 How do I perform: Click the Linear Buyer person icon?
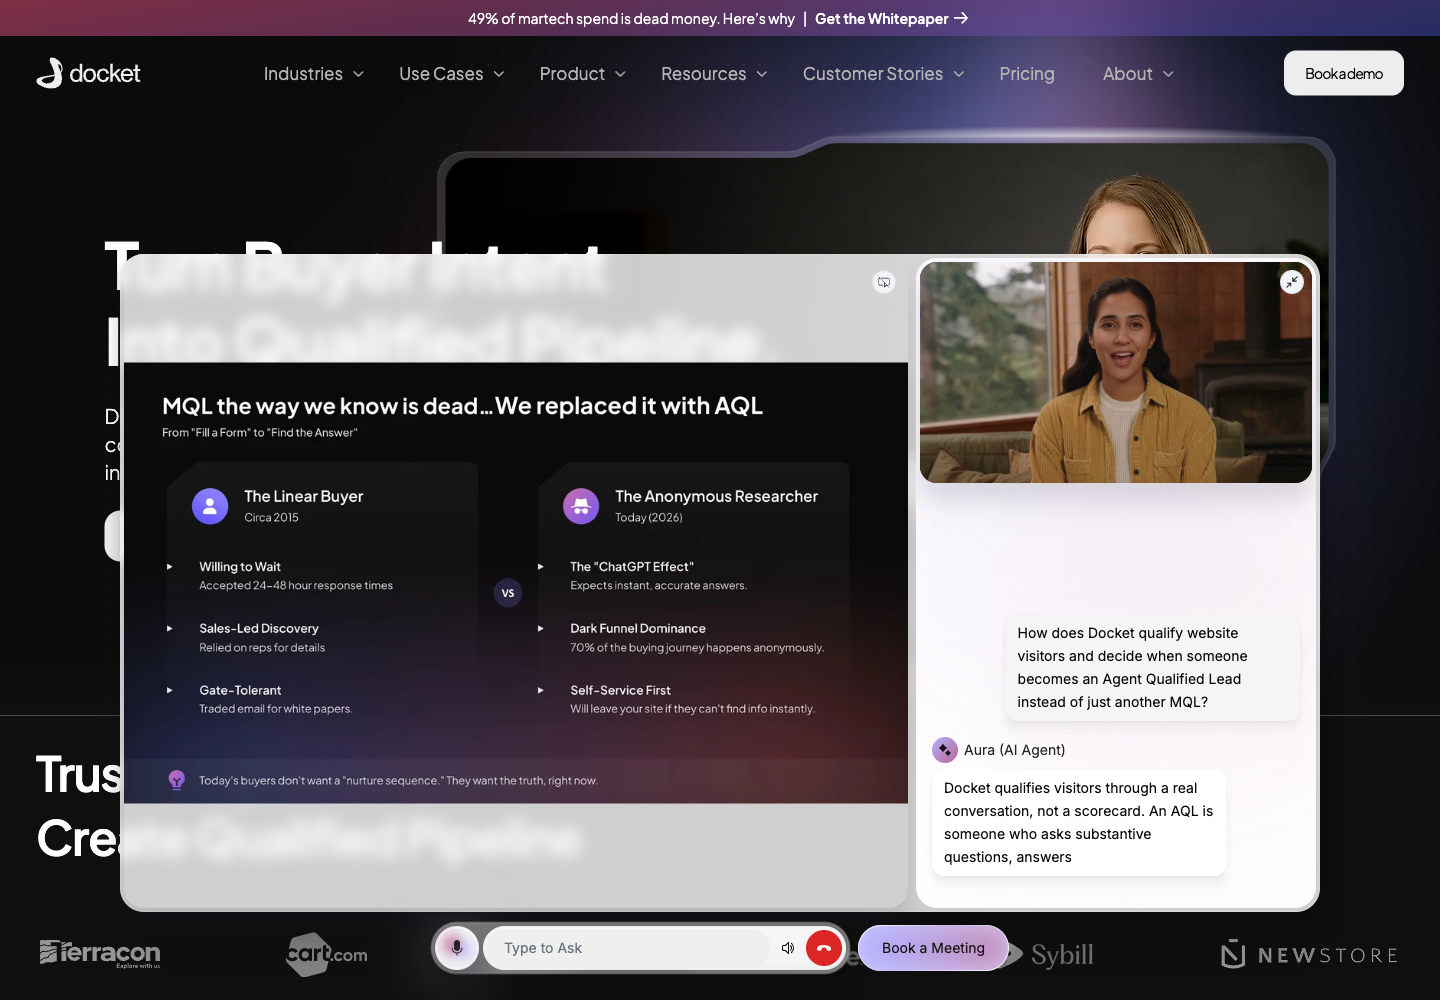(210, 506)
